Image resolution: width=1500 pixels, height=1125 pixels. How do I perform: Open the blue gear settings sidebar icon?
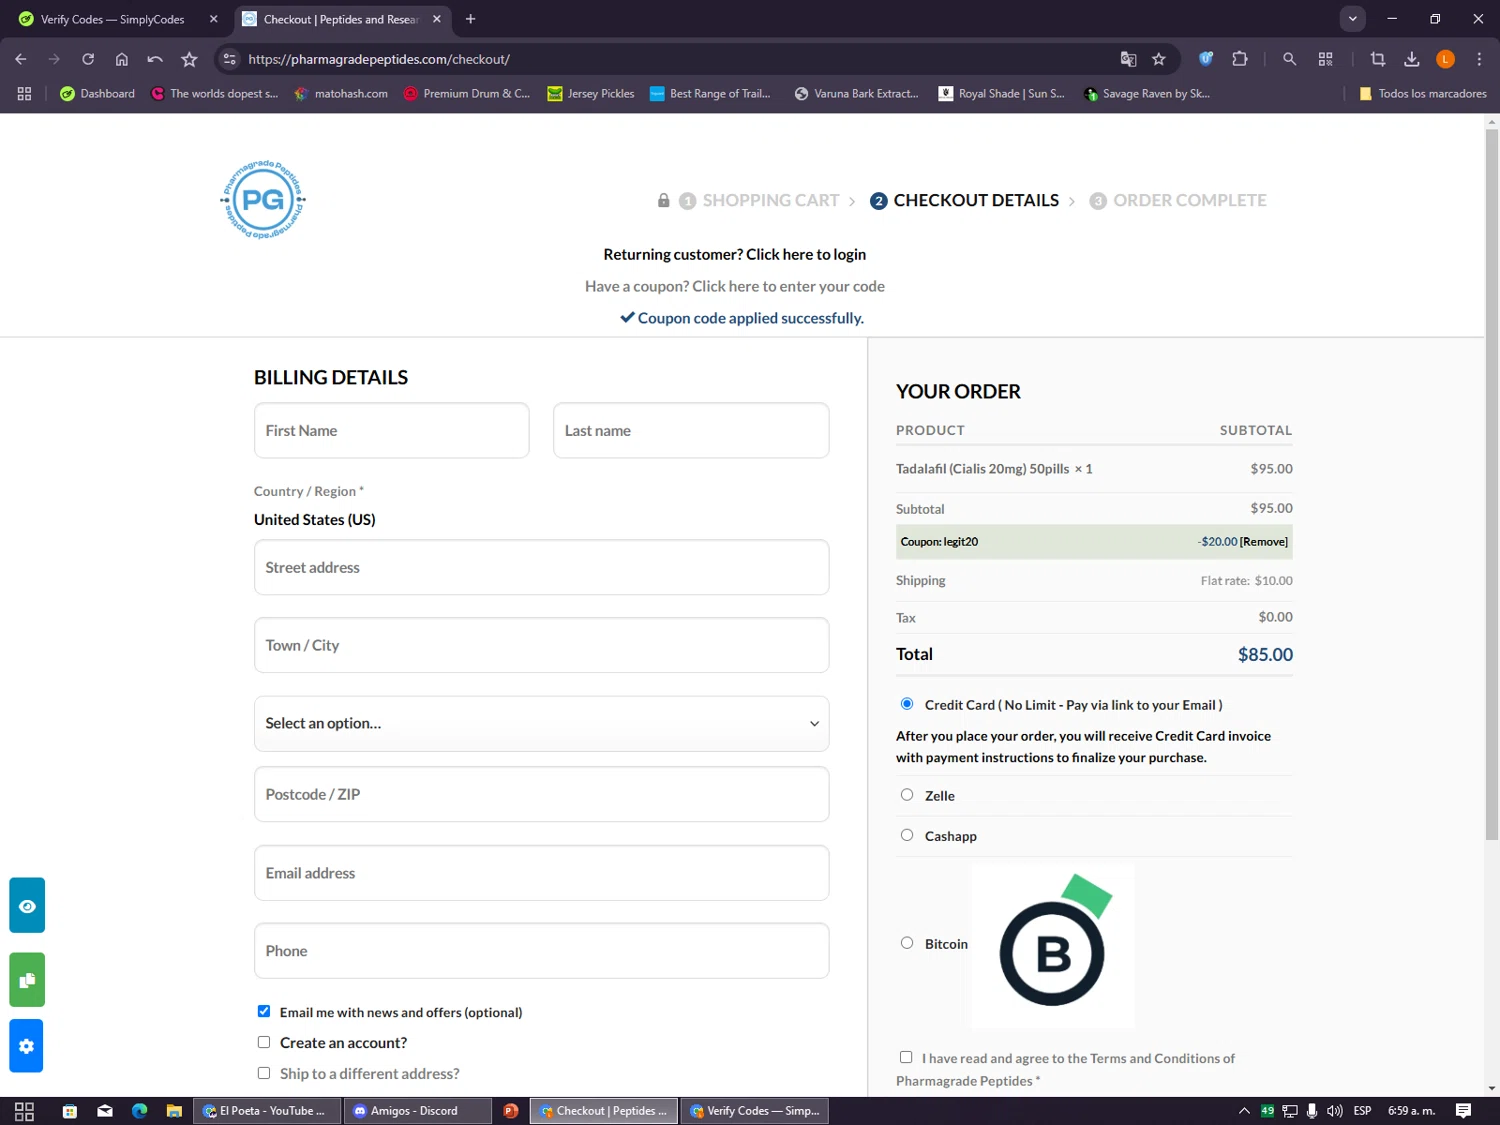[x=27, y=1045]
